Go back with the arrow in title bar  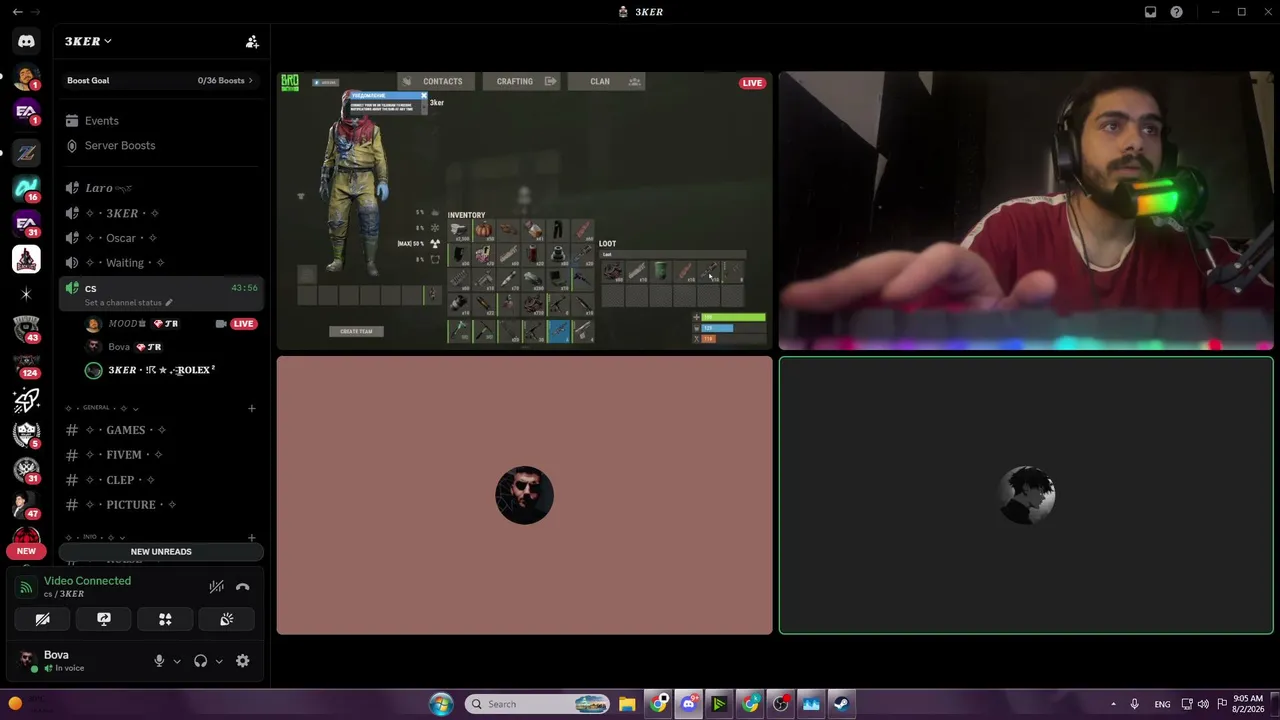(x=17, y=12)
